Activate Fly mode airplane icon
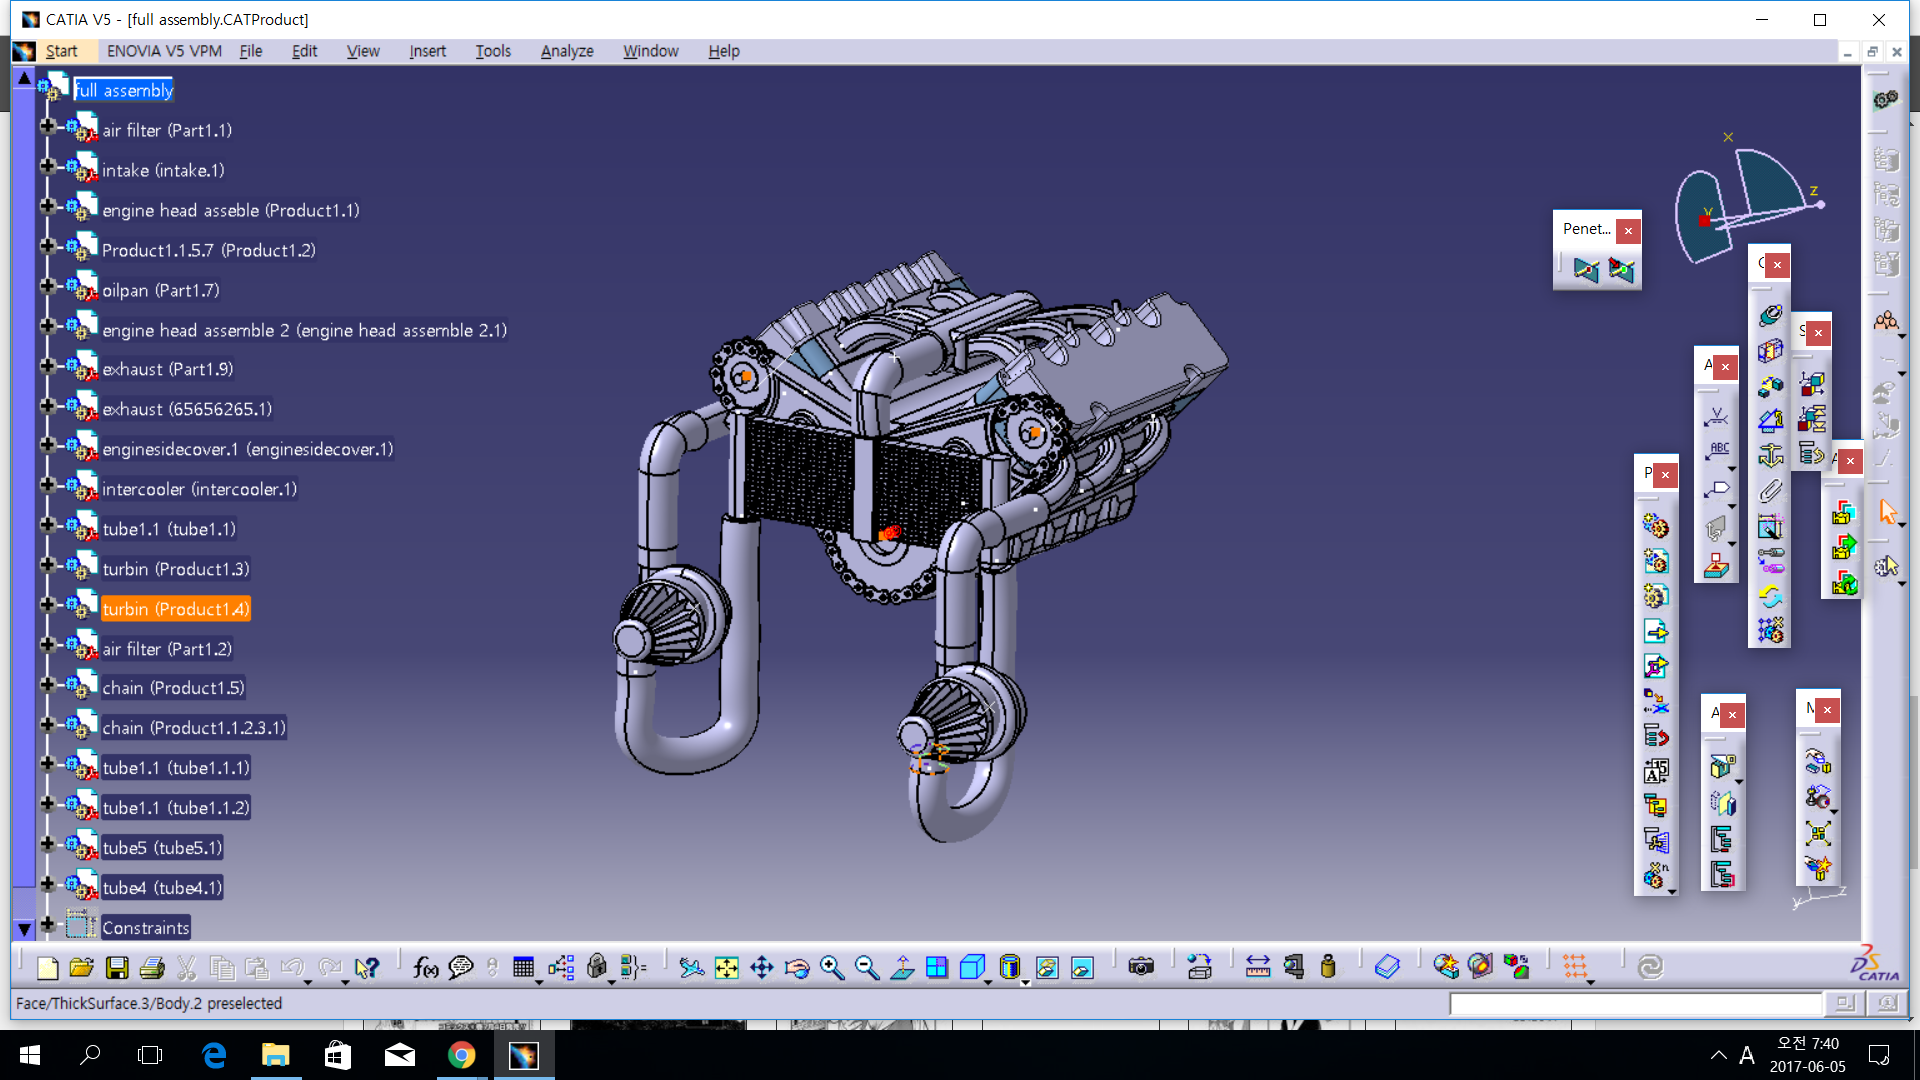The image size is (1920, 1080). (x=691, y=967)
